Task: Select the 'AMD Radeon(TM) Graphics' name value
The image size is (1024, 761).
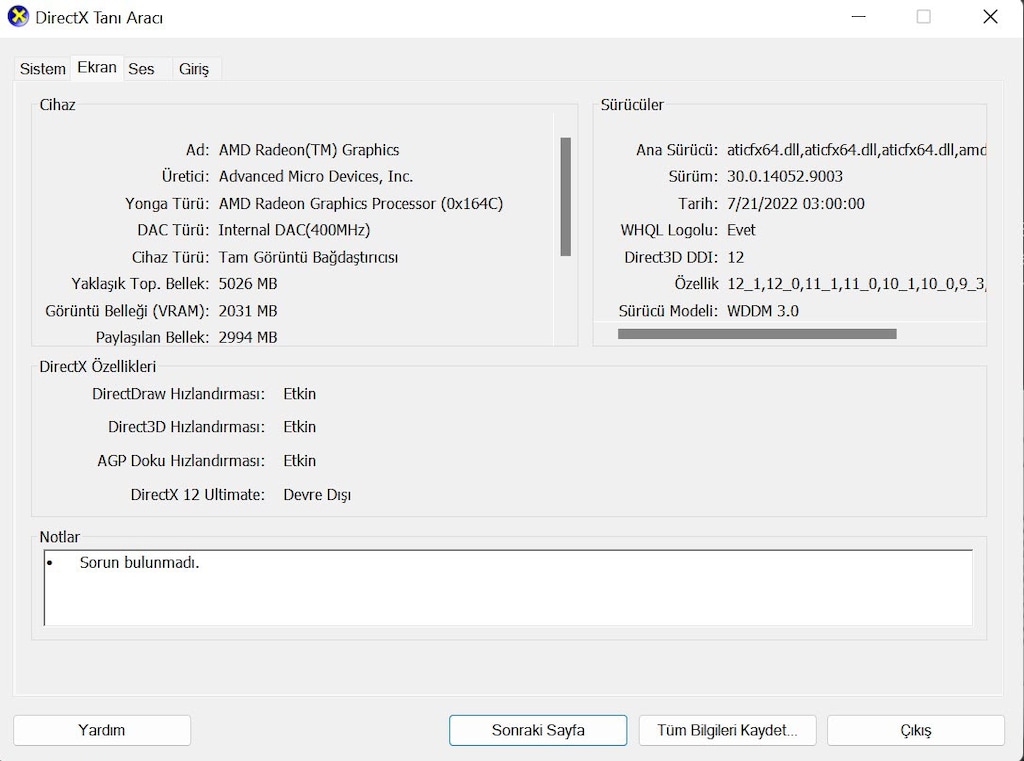Action: tap(309, 150)
